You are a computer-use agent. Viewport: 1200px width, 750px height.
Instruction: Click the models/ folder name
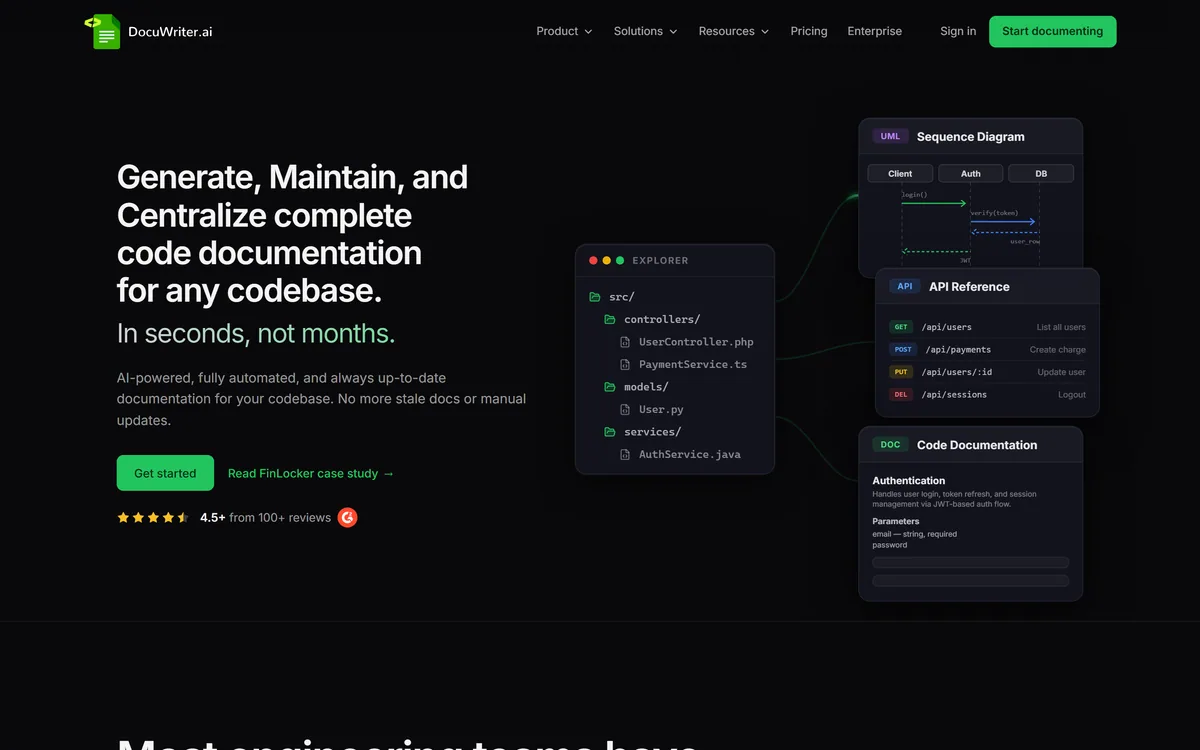646,387
